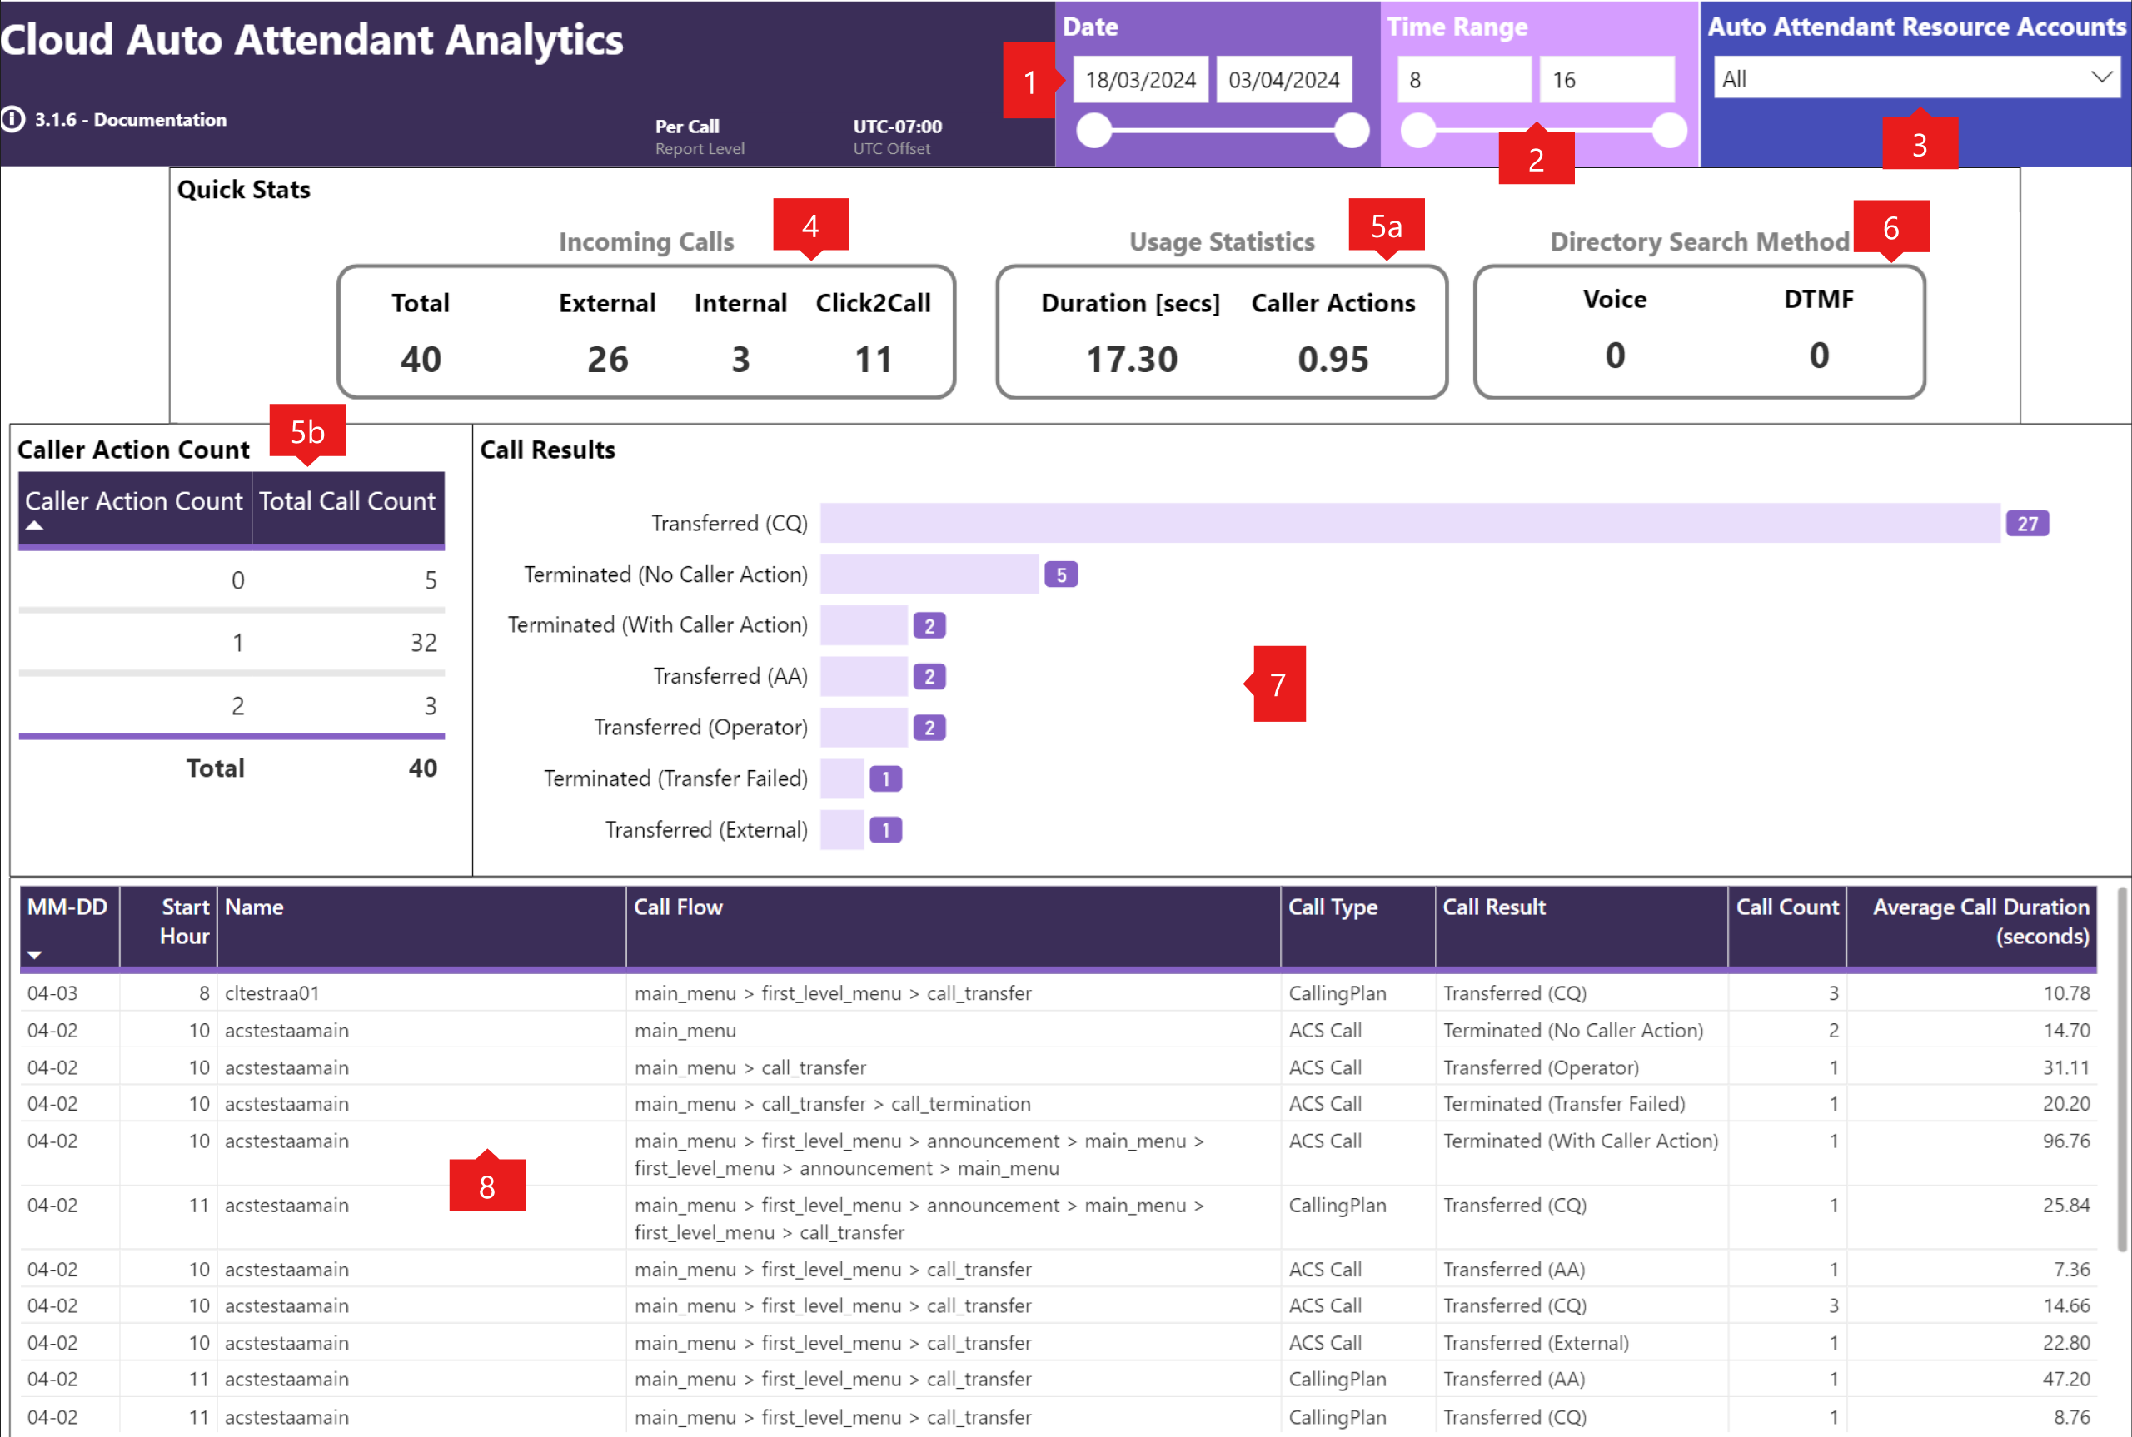Click the red annotation marker labeled 1
This screenshot has width=2132, height=1437.
(1029, 81)
